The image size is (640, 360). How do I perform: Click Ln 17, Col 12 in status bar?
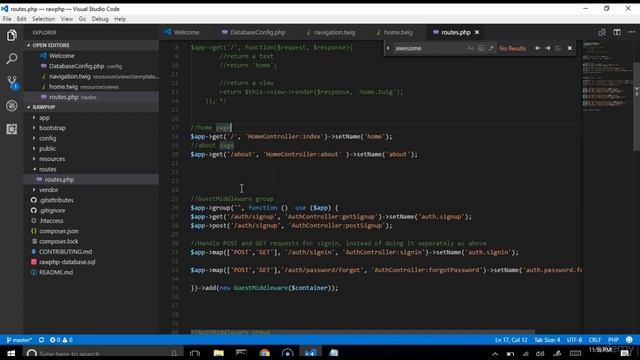click(511, 340)
